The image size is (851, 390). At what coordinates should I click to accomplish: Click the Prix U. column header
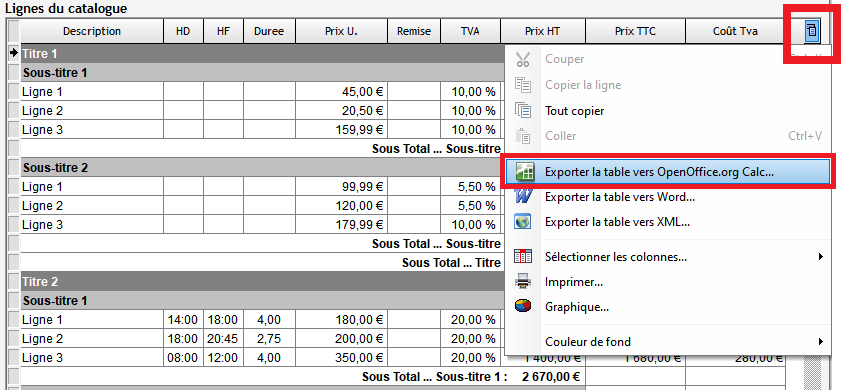point(341,31)
